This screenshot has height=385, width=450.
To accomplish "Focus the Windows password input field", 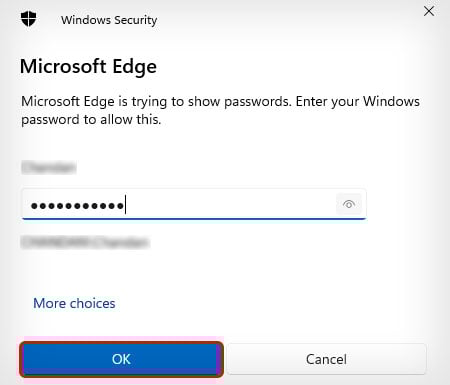I will [194, 204].
